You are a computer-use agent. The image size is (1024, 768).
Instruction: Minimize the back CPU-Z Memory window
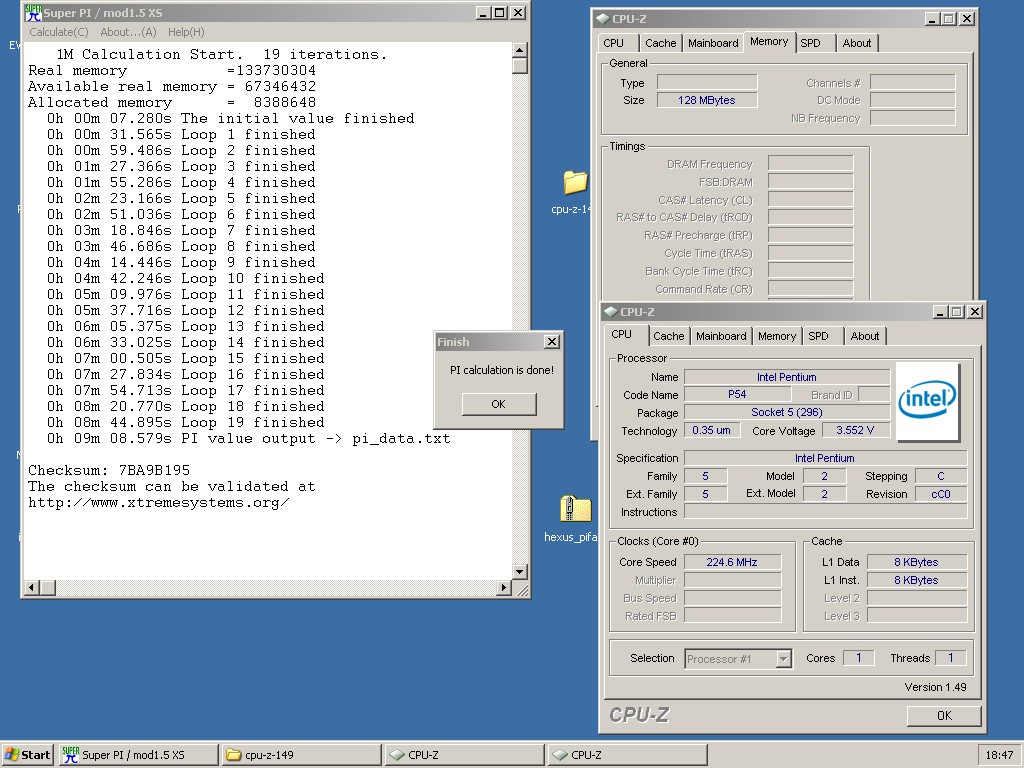932,20
